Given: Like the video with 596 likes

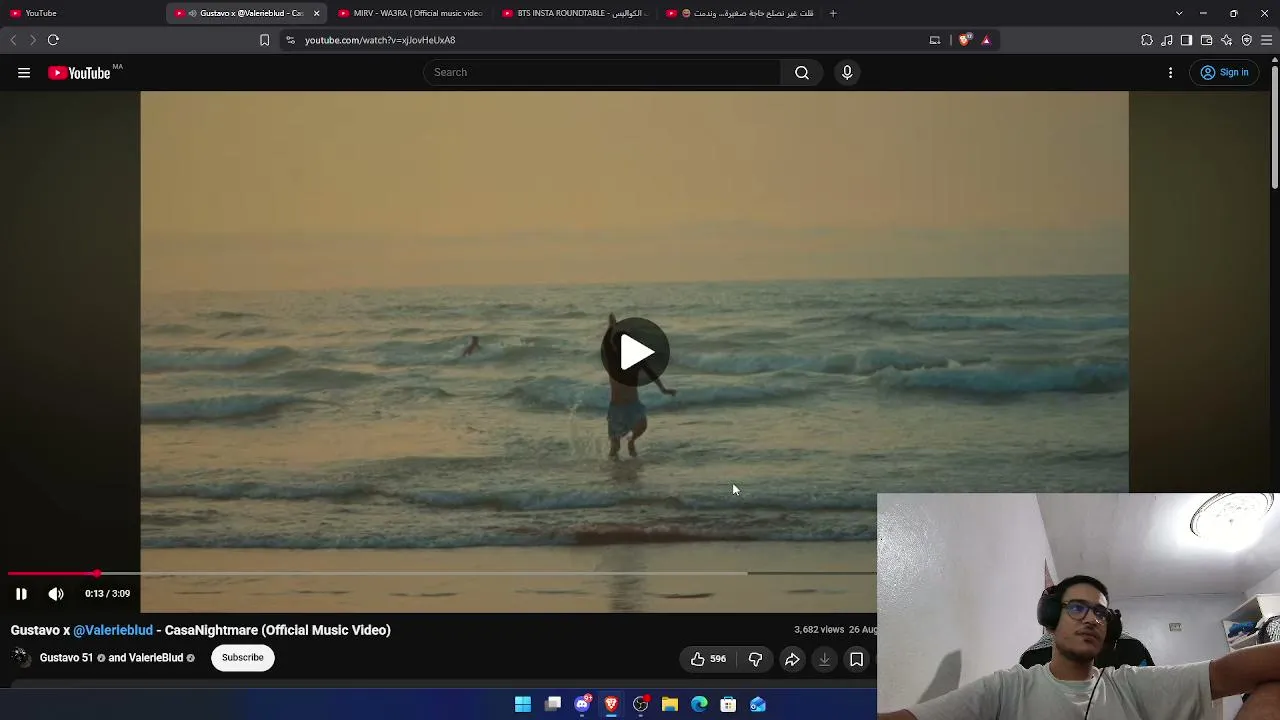Looking at the screenshot, I should coord(708,659).
